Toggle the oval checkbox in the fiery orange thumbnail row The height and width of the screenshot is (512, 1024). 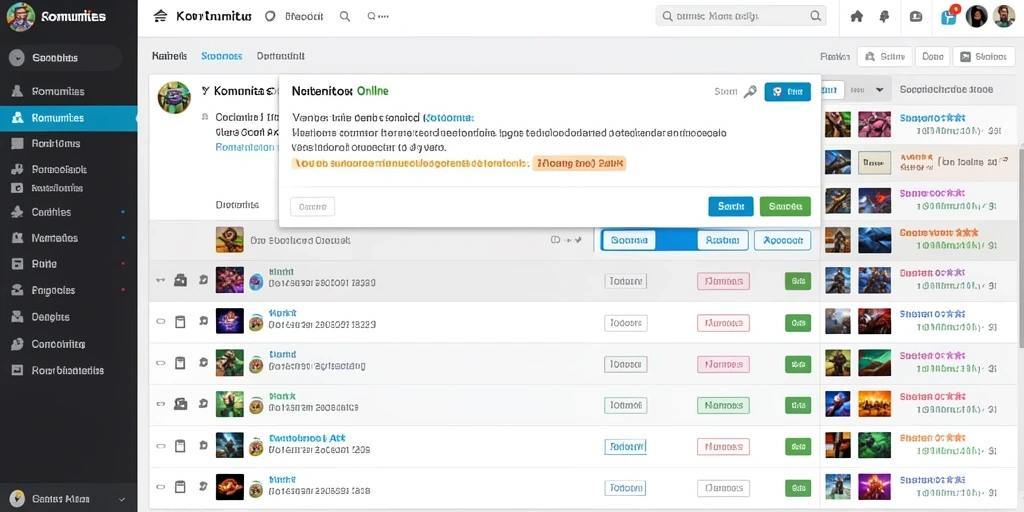[x=161, y=487]
